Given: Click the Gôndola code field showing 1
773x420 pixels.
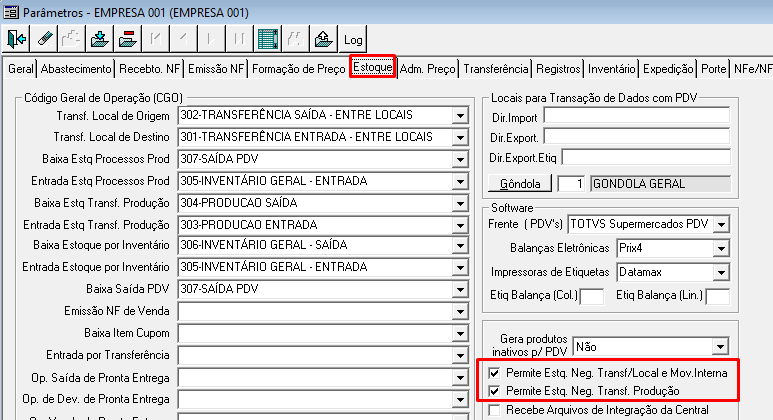Looking at the screenshot, I should coord(571,184).
